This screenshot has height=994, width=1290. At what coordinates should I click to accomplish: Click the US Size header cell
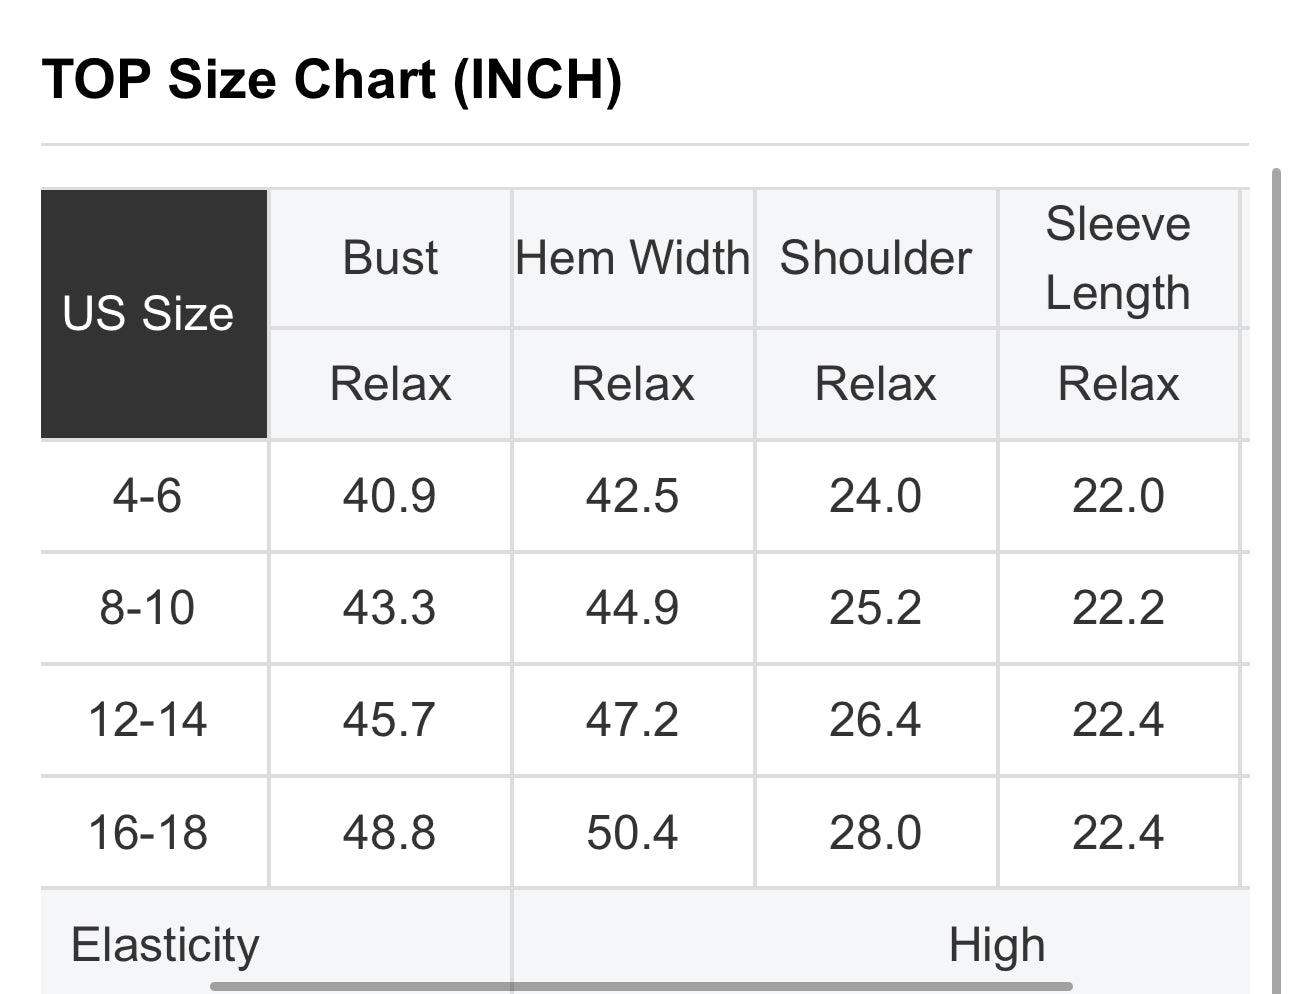[x=148, y=313]
